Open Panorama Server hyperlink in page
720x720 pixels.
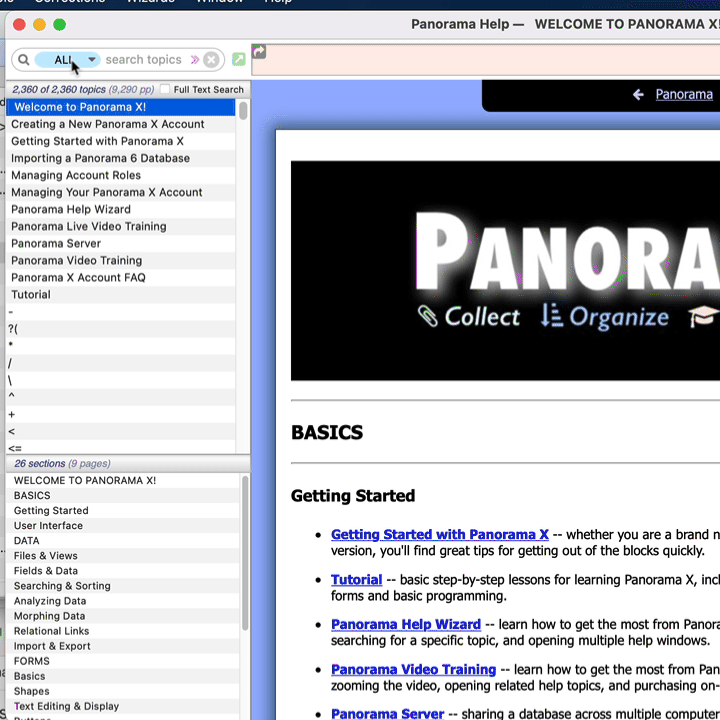point(388,714)
